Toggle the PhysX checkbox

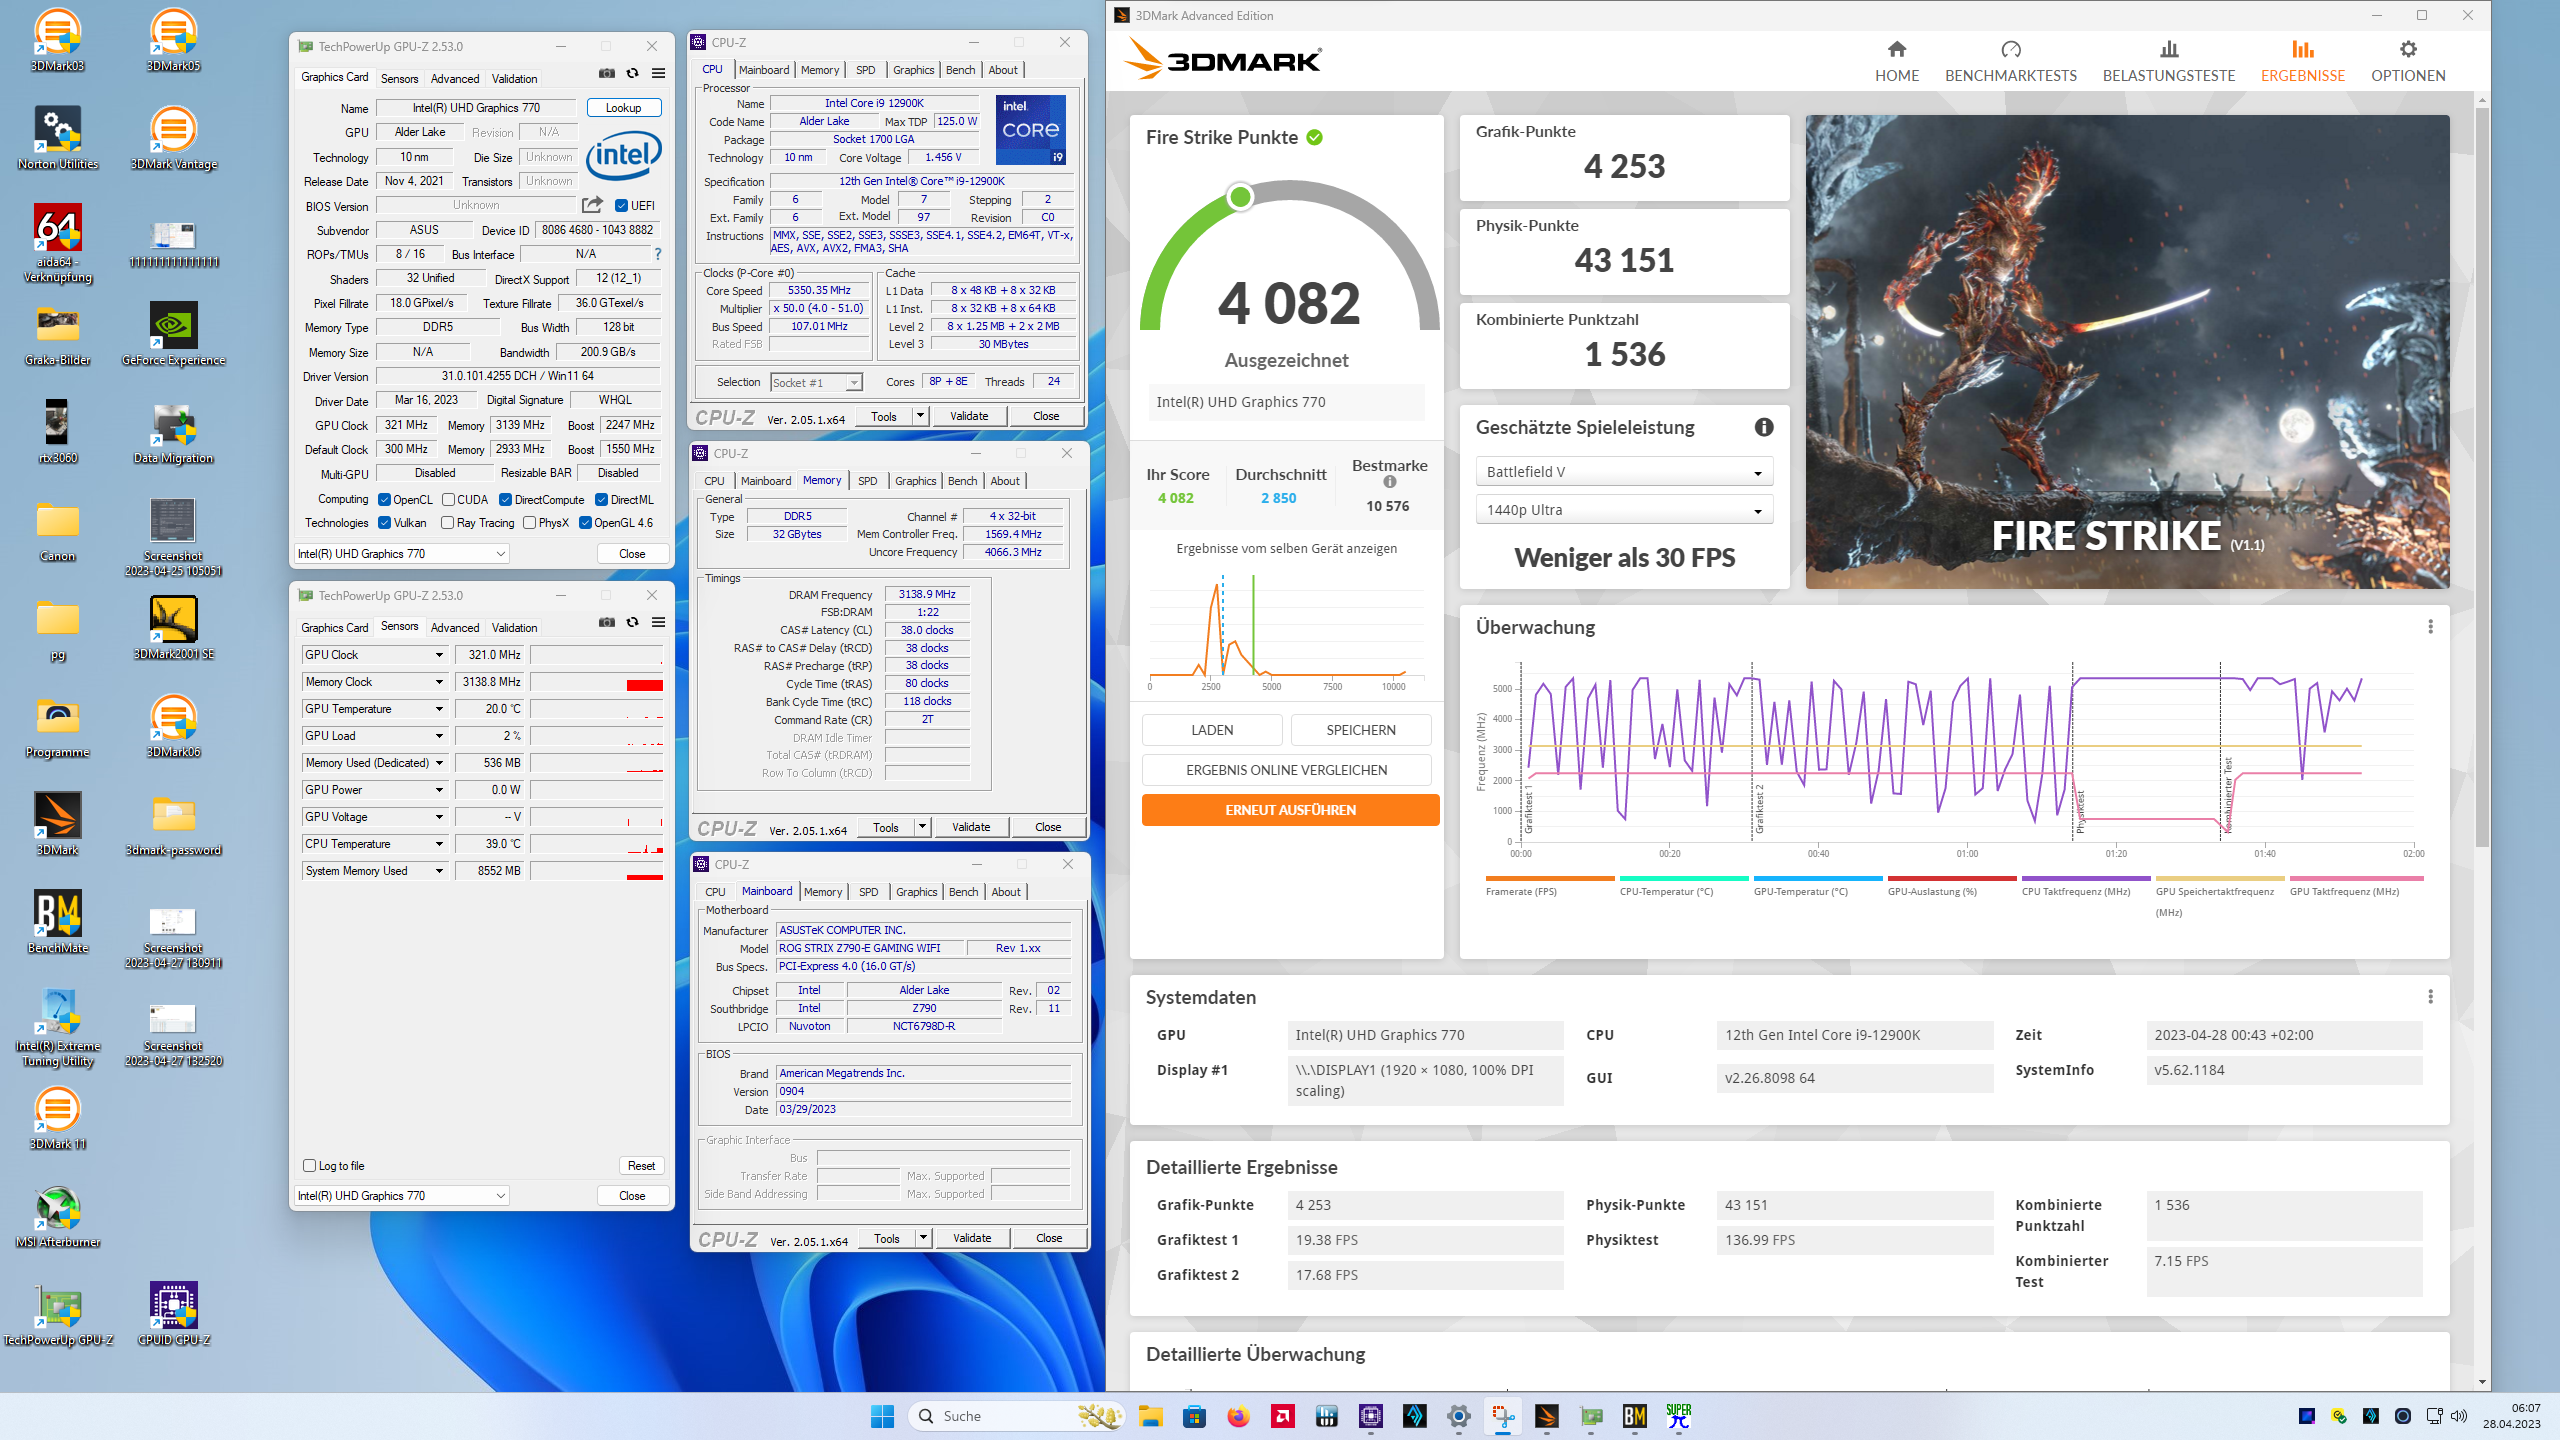click(529, 523)
